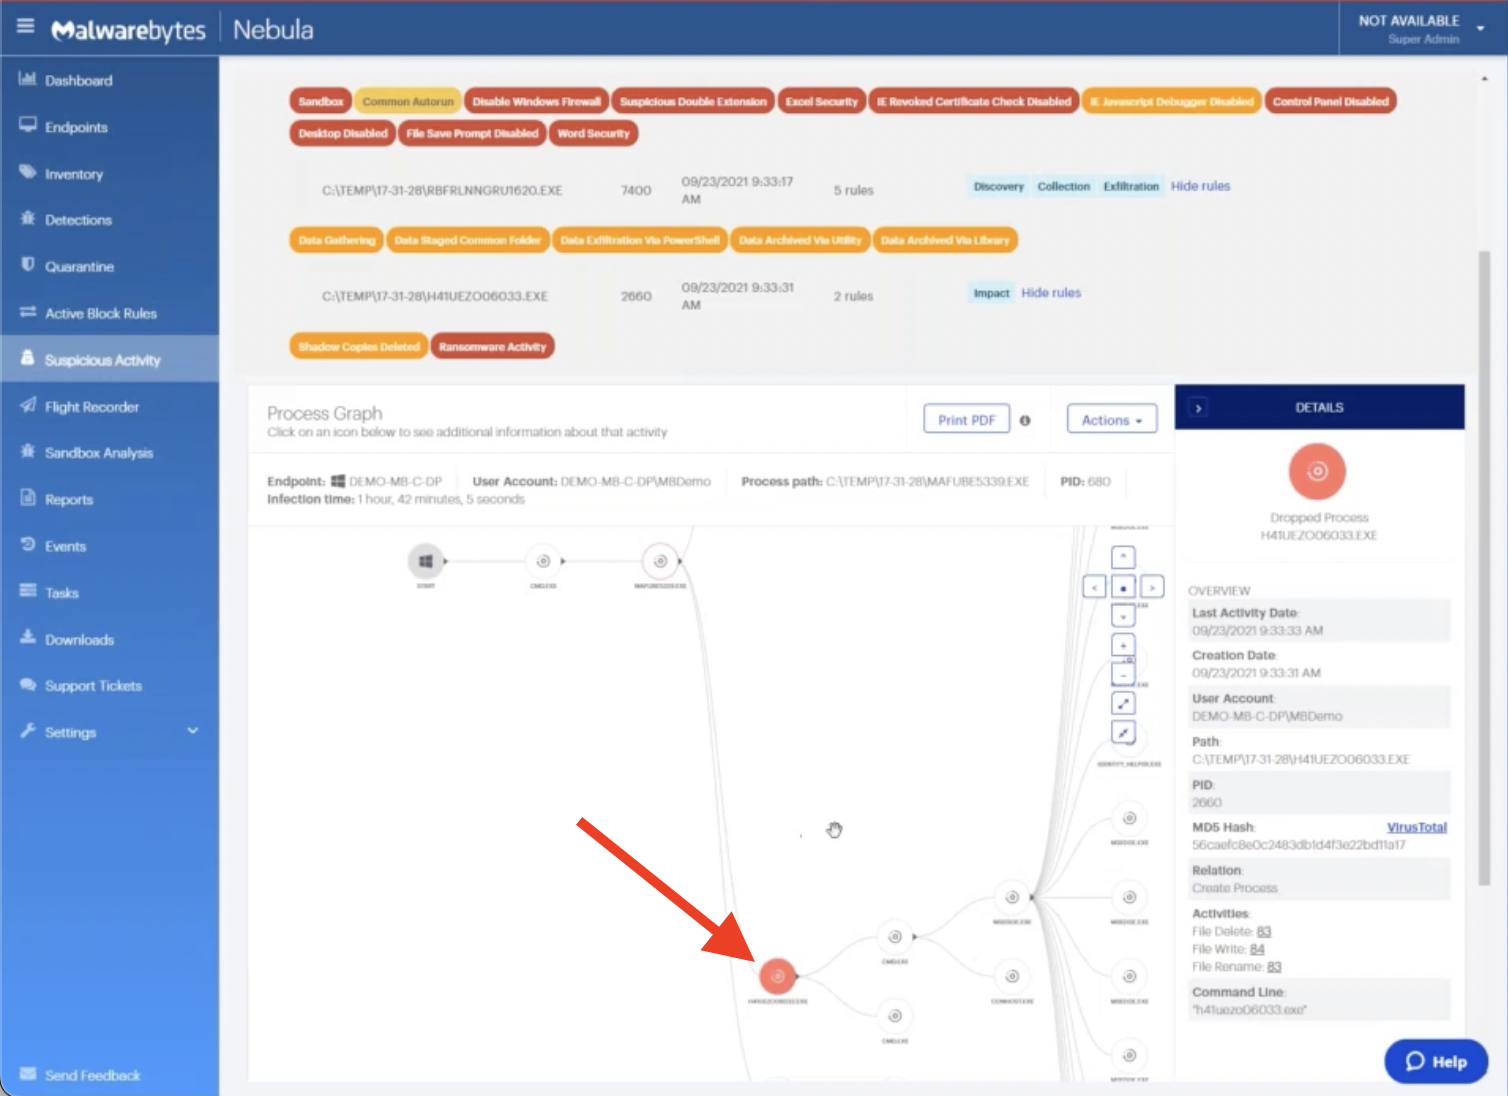
Task: Click Hide rules beside the Exfiltration tag
Action: 1200,186
